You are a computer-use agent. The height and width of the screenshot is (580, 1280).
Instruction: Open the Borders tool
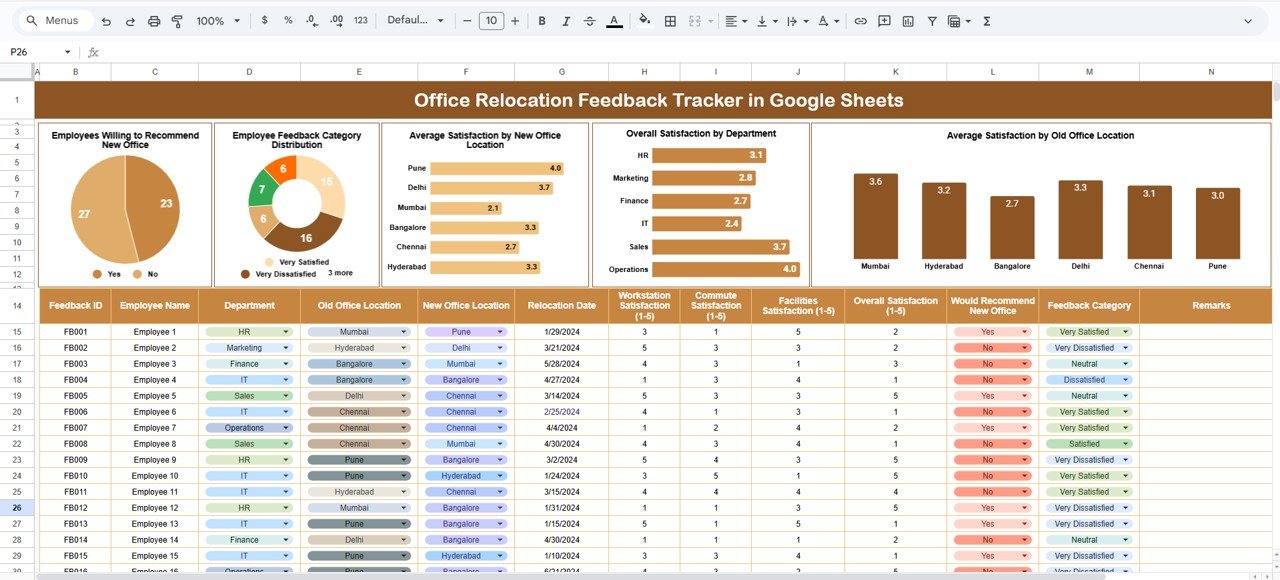point(670,21)
